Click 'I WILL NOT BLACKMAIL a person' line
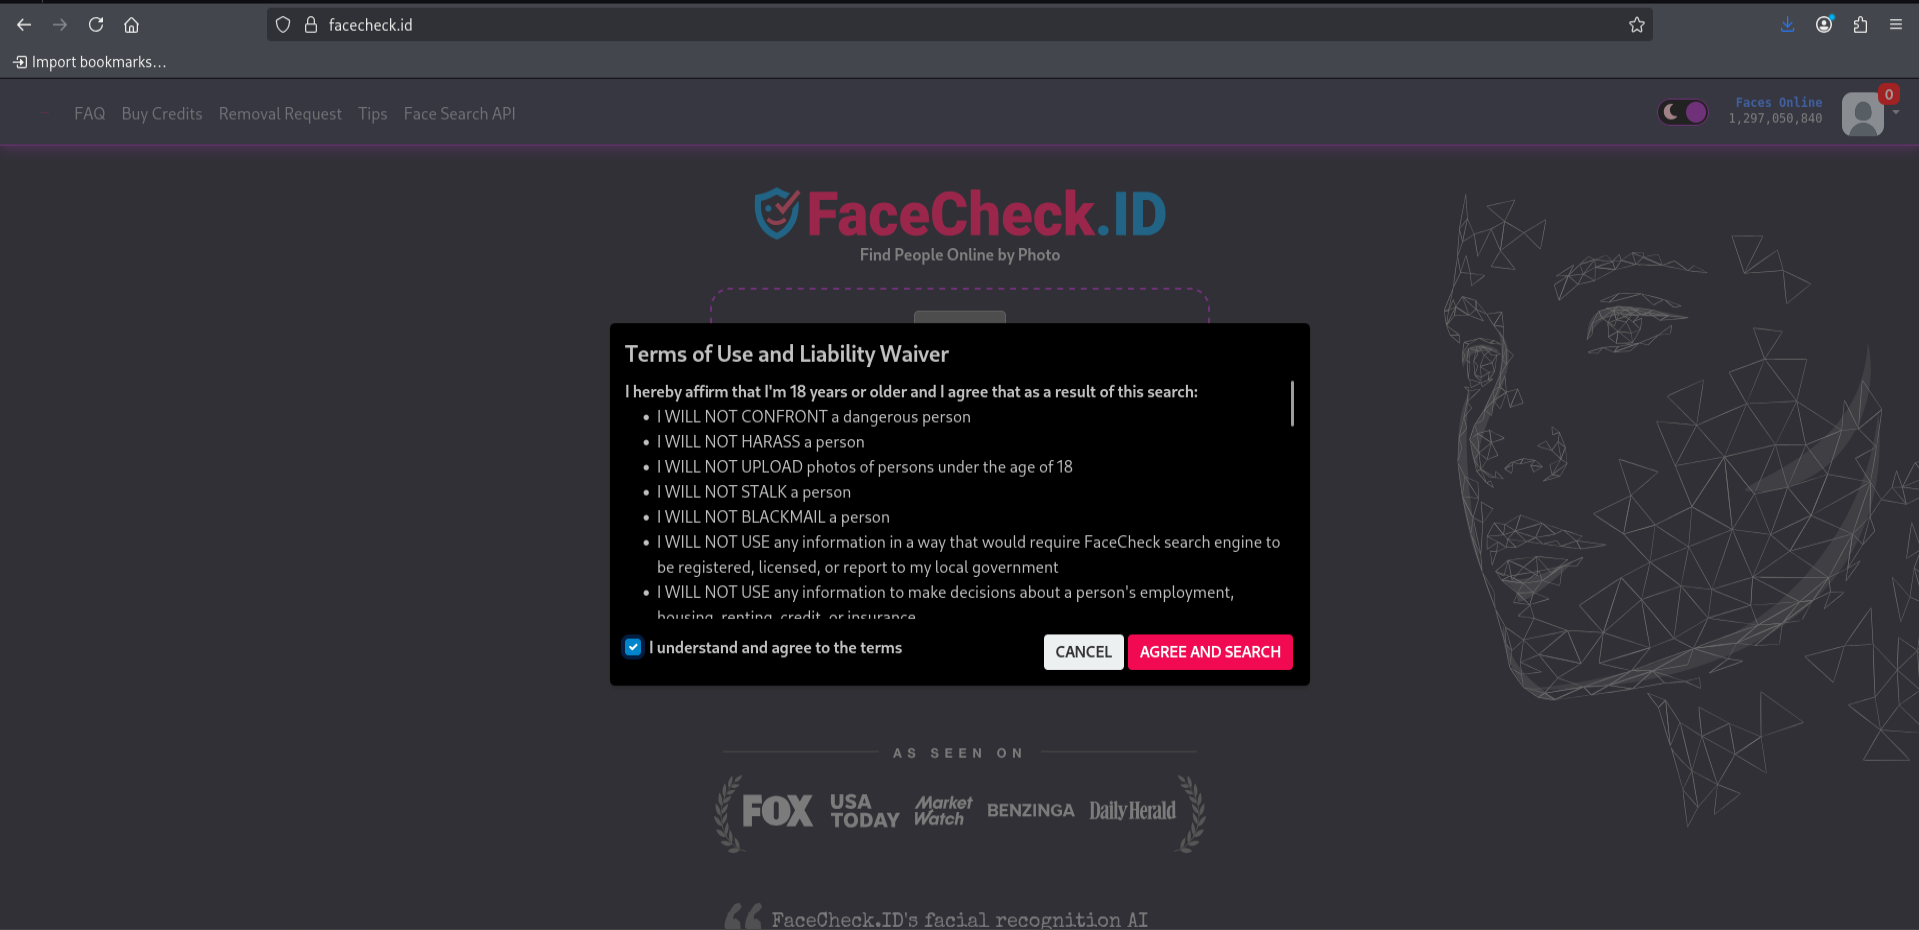Screen dimensions: 1919x930 click(773, 517)
